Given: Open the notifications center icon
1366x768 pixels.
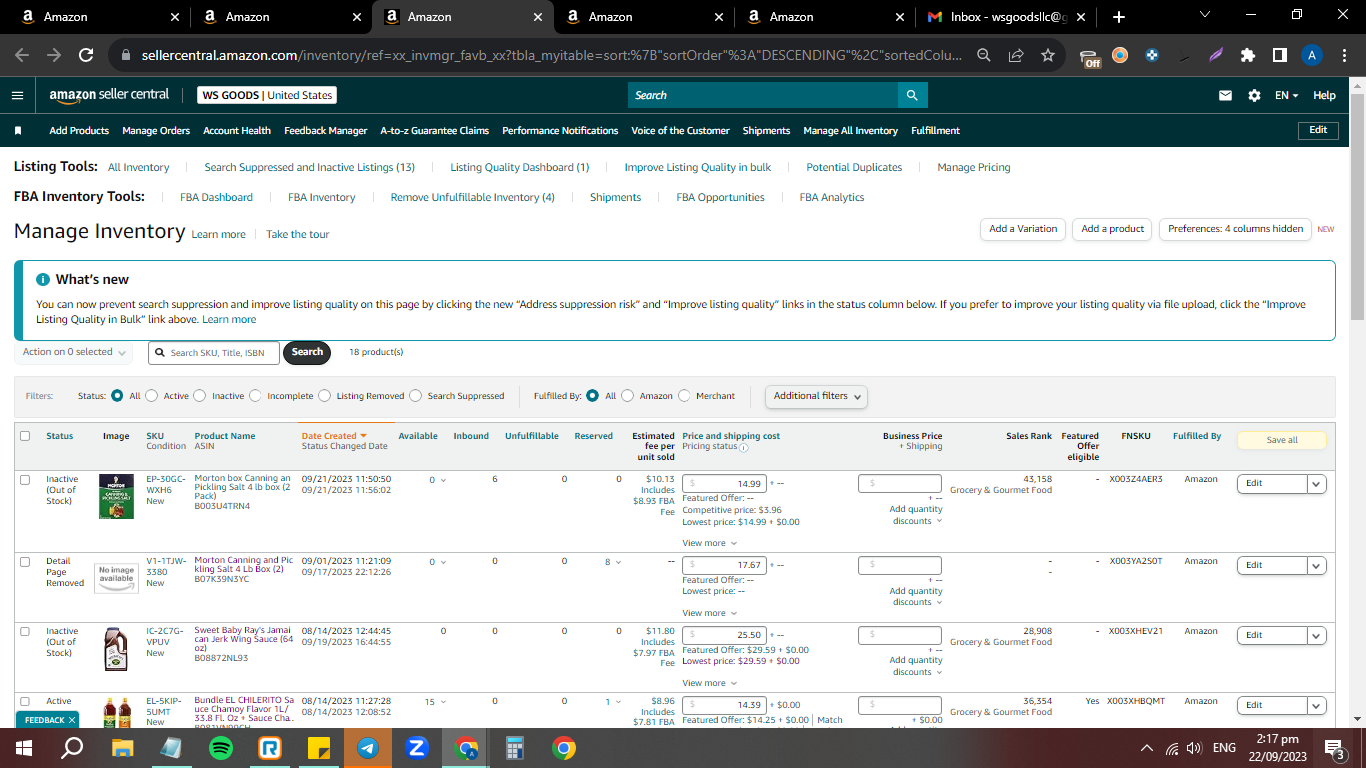Looking at the screenshot, I should [1333, 747].
